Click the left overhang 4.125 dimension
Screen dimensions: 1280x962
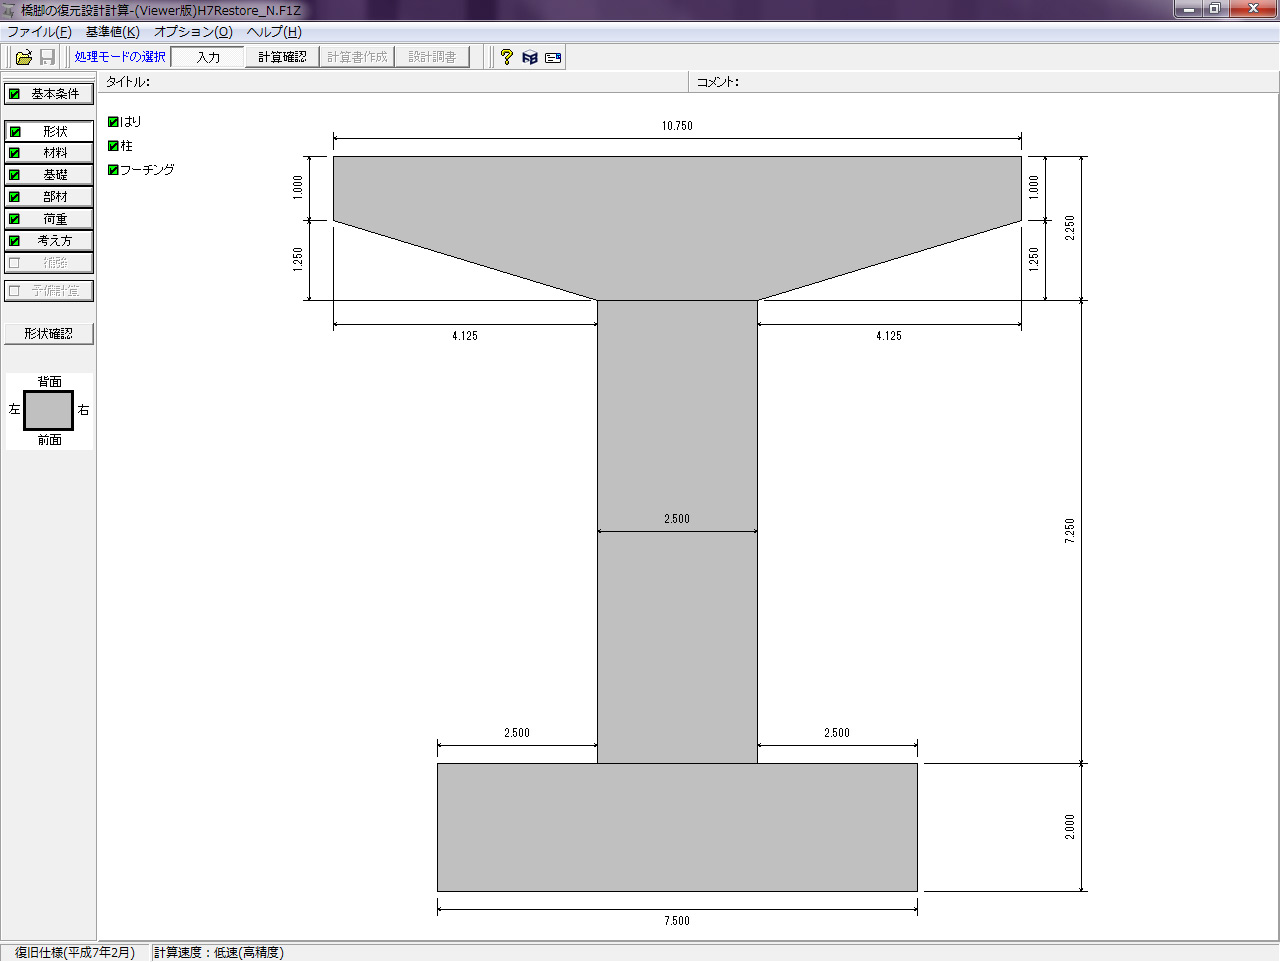(465, 336)
